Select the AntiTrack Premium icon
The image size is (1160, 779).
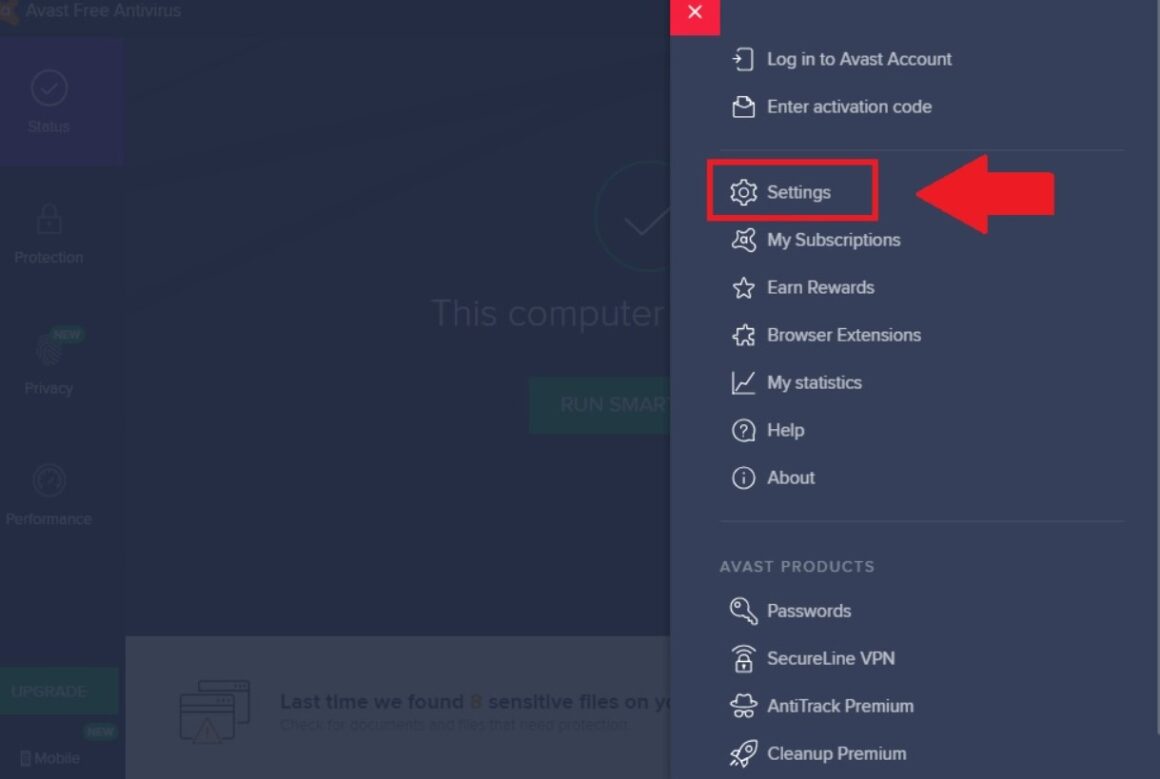(742, 705)
